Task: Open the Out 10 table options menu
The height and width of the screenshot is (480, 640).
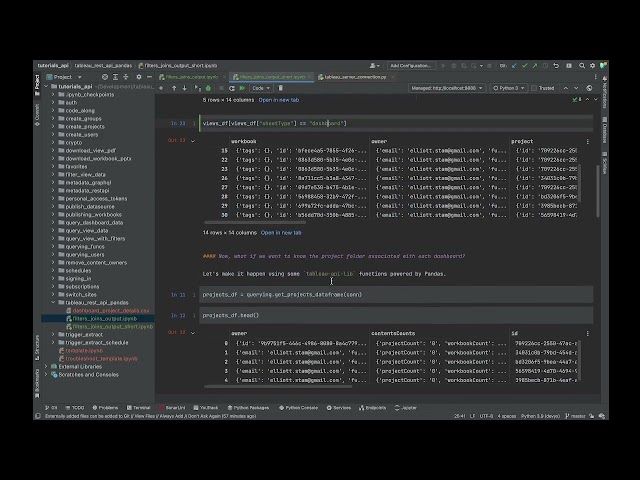Action: [588, 141]
